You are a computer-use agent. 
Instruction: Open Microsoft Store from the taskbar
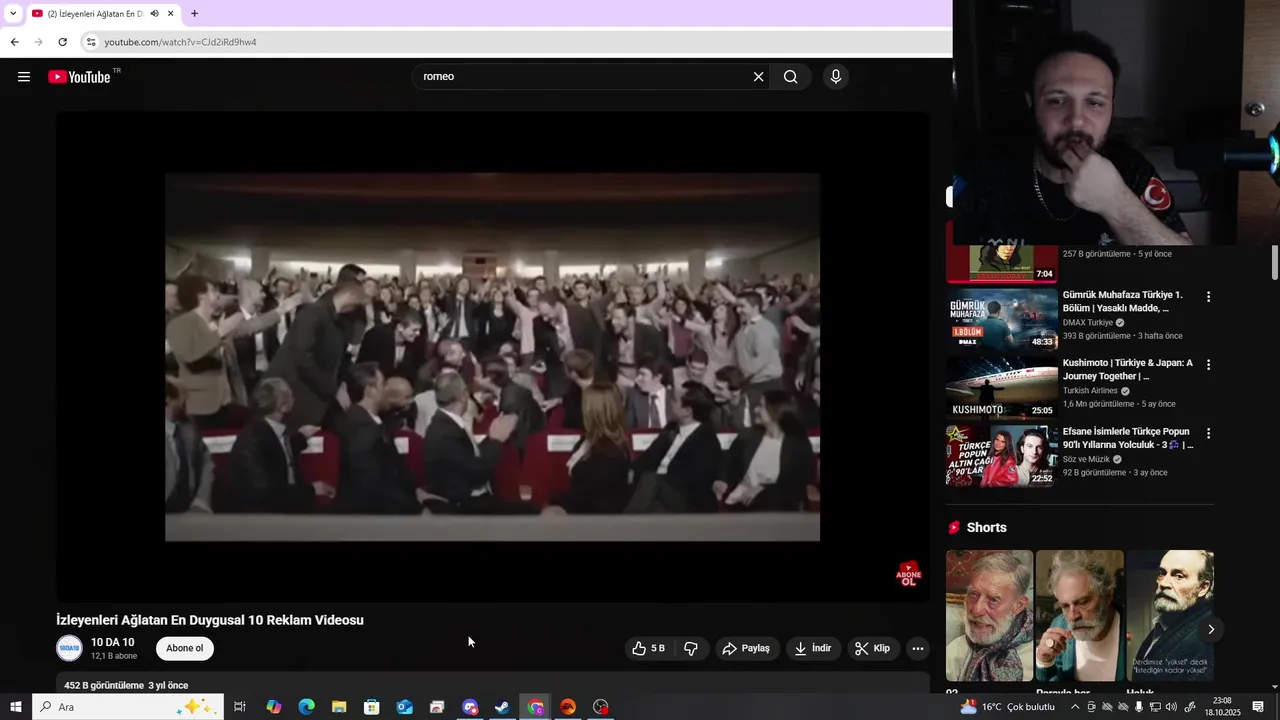[371, 707]
